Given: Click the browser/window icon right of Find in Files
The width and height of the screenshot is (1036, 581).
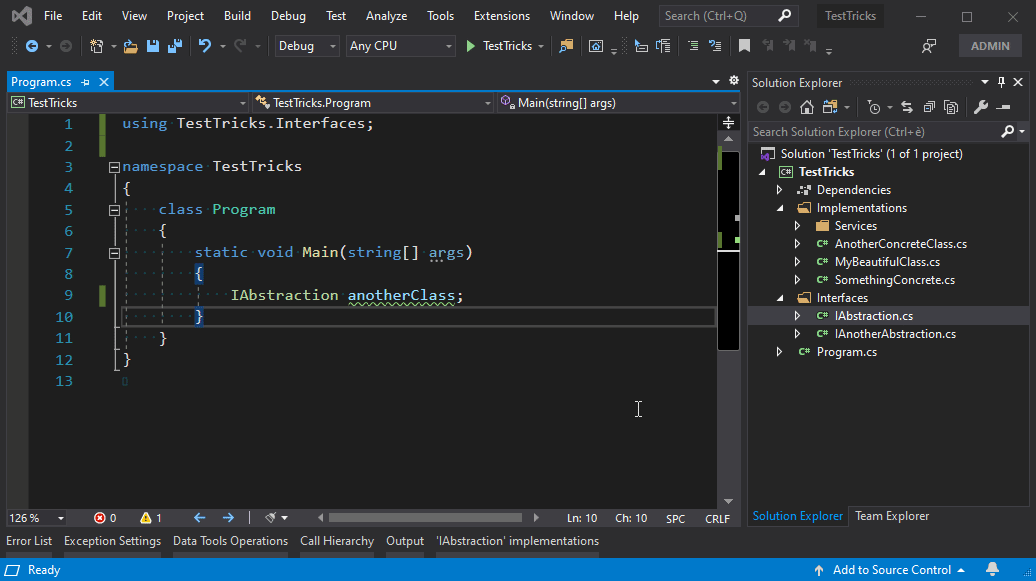Looking at the screenshot, I should click(x=596, y=46).
